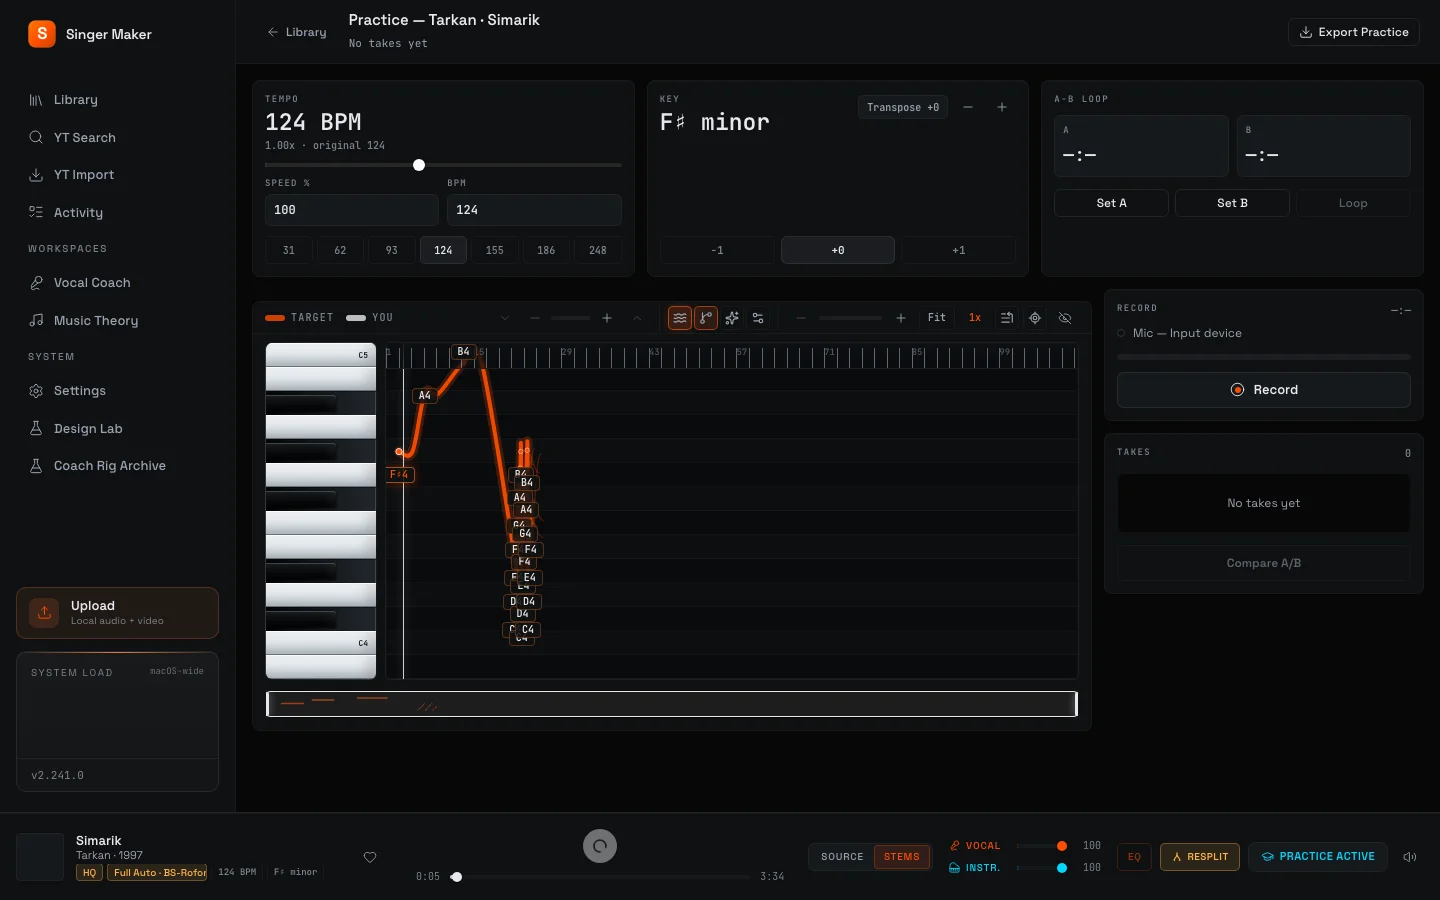Select the +0 transpose option
The image size is (1440, 900).
(x=838, y=250)
